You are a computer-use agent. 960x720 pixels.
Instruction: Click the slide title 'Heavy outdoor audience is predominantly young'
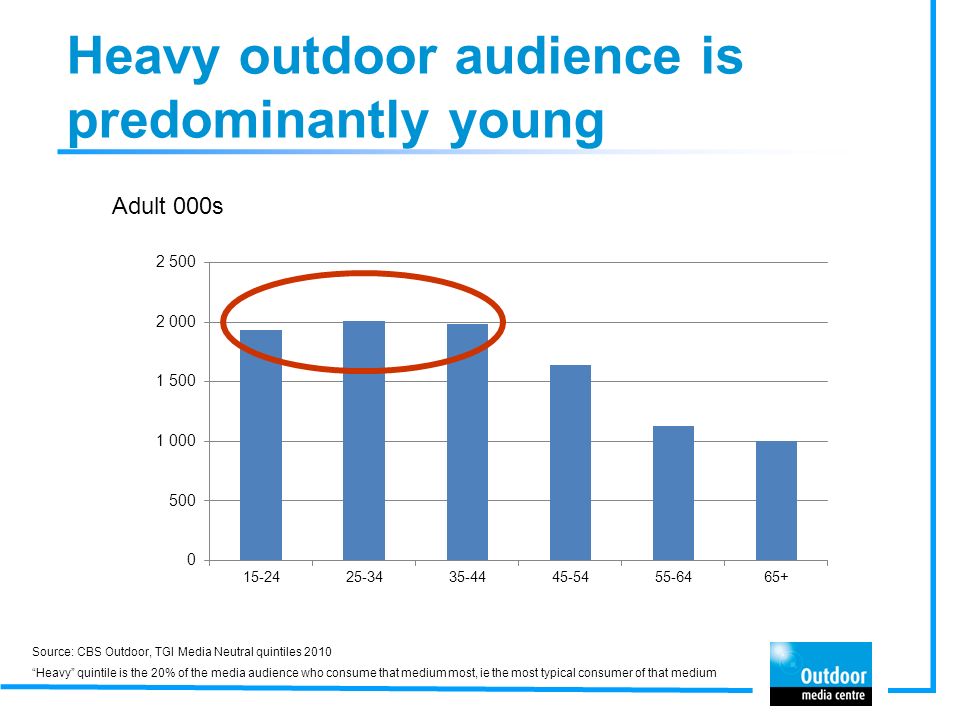pos(405,89)
